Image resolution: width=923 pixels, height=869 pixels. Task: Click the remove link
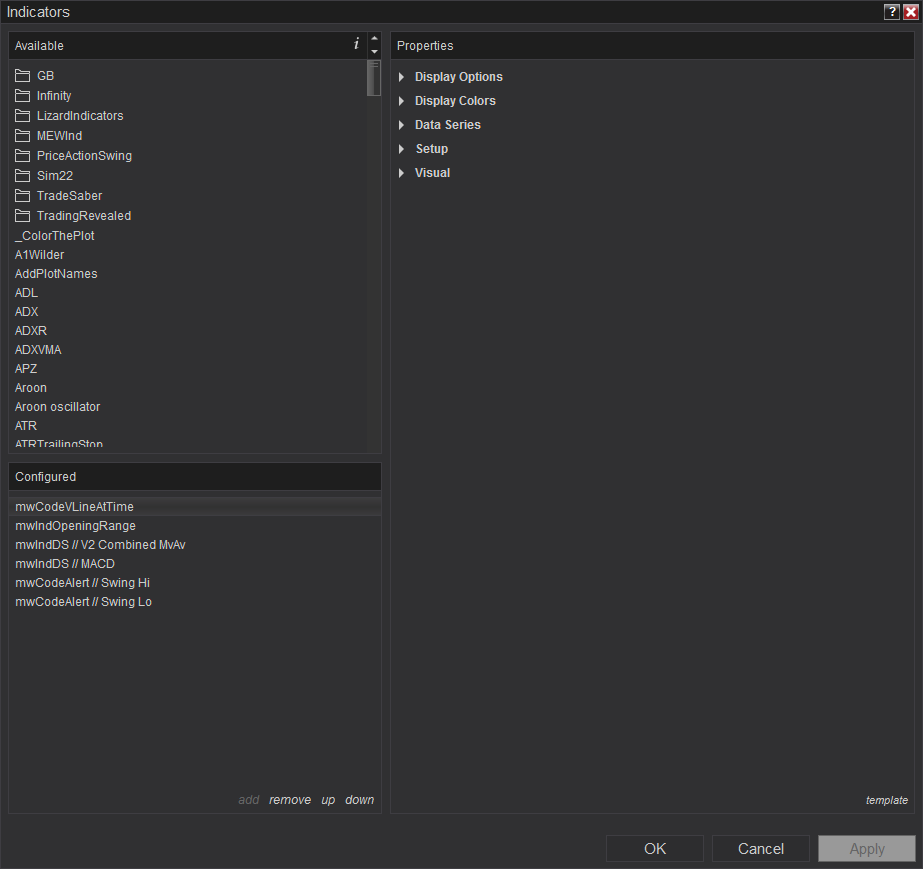pyautogui.click(x=290, y=800)
